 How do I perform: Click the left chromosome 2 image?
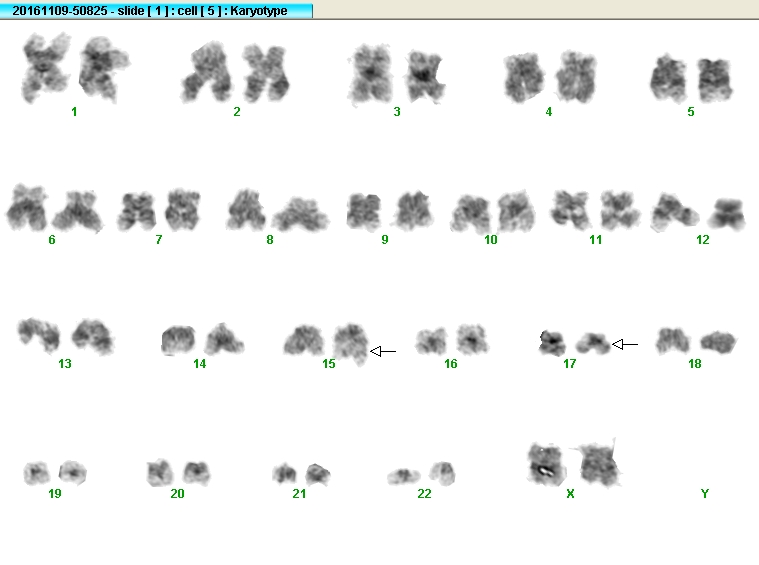[x=207, y=72]
